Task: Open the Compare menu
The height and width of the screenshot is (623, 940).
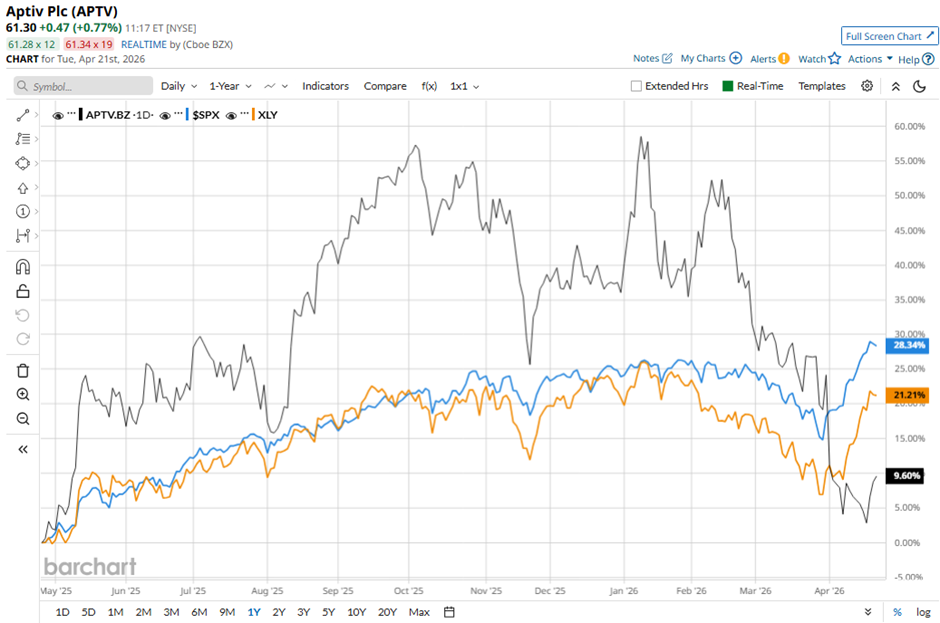Action: click(385, 86)
